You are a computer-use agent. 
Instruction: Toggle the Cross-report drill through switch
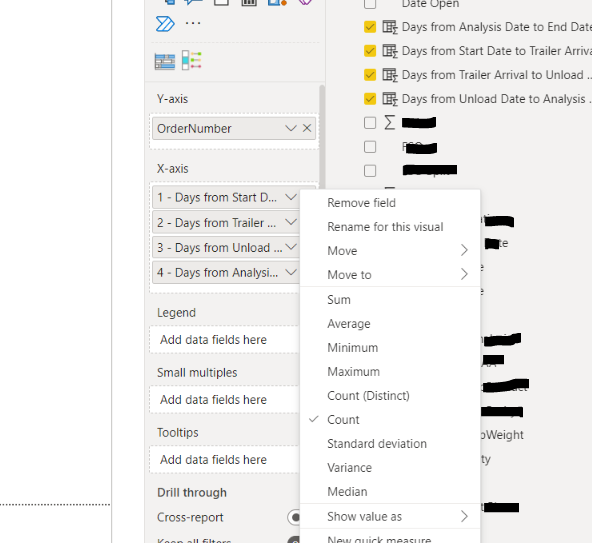[294, 517]
